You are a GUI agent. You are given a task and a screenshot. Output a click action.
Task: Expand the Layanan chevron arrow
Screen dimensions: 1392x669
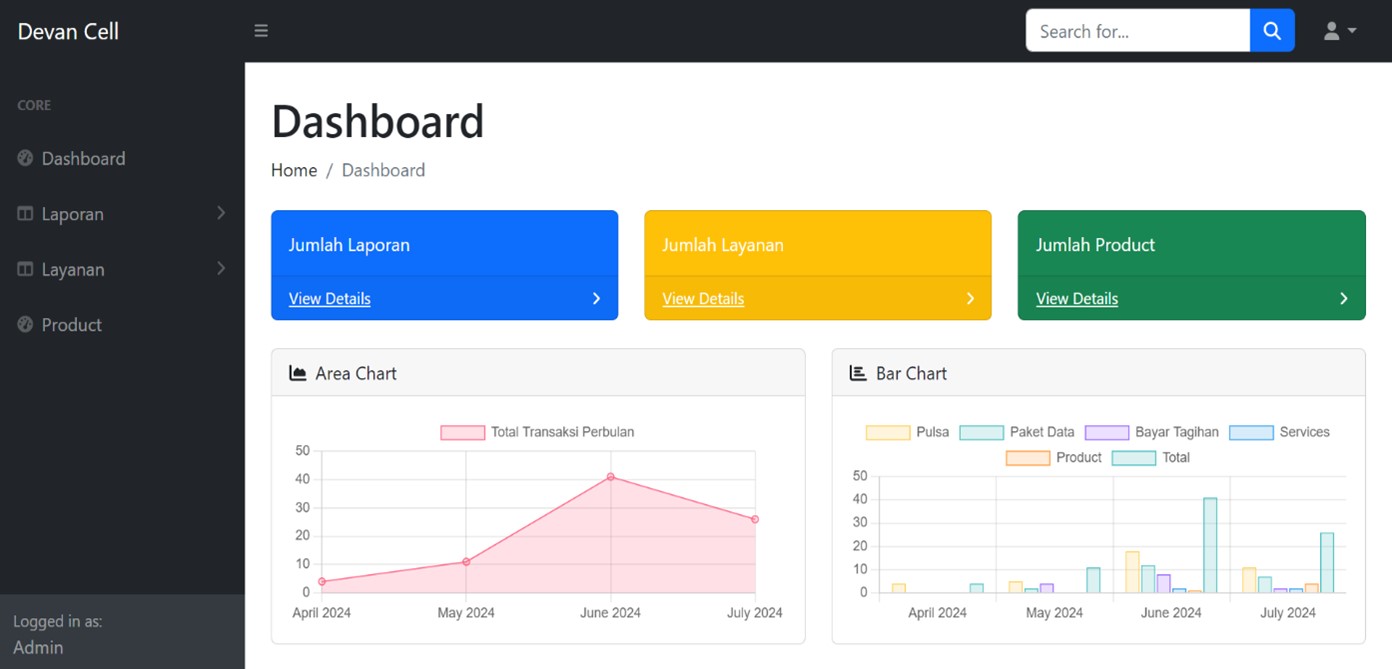pos(221,268)
